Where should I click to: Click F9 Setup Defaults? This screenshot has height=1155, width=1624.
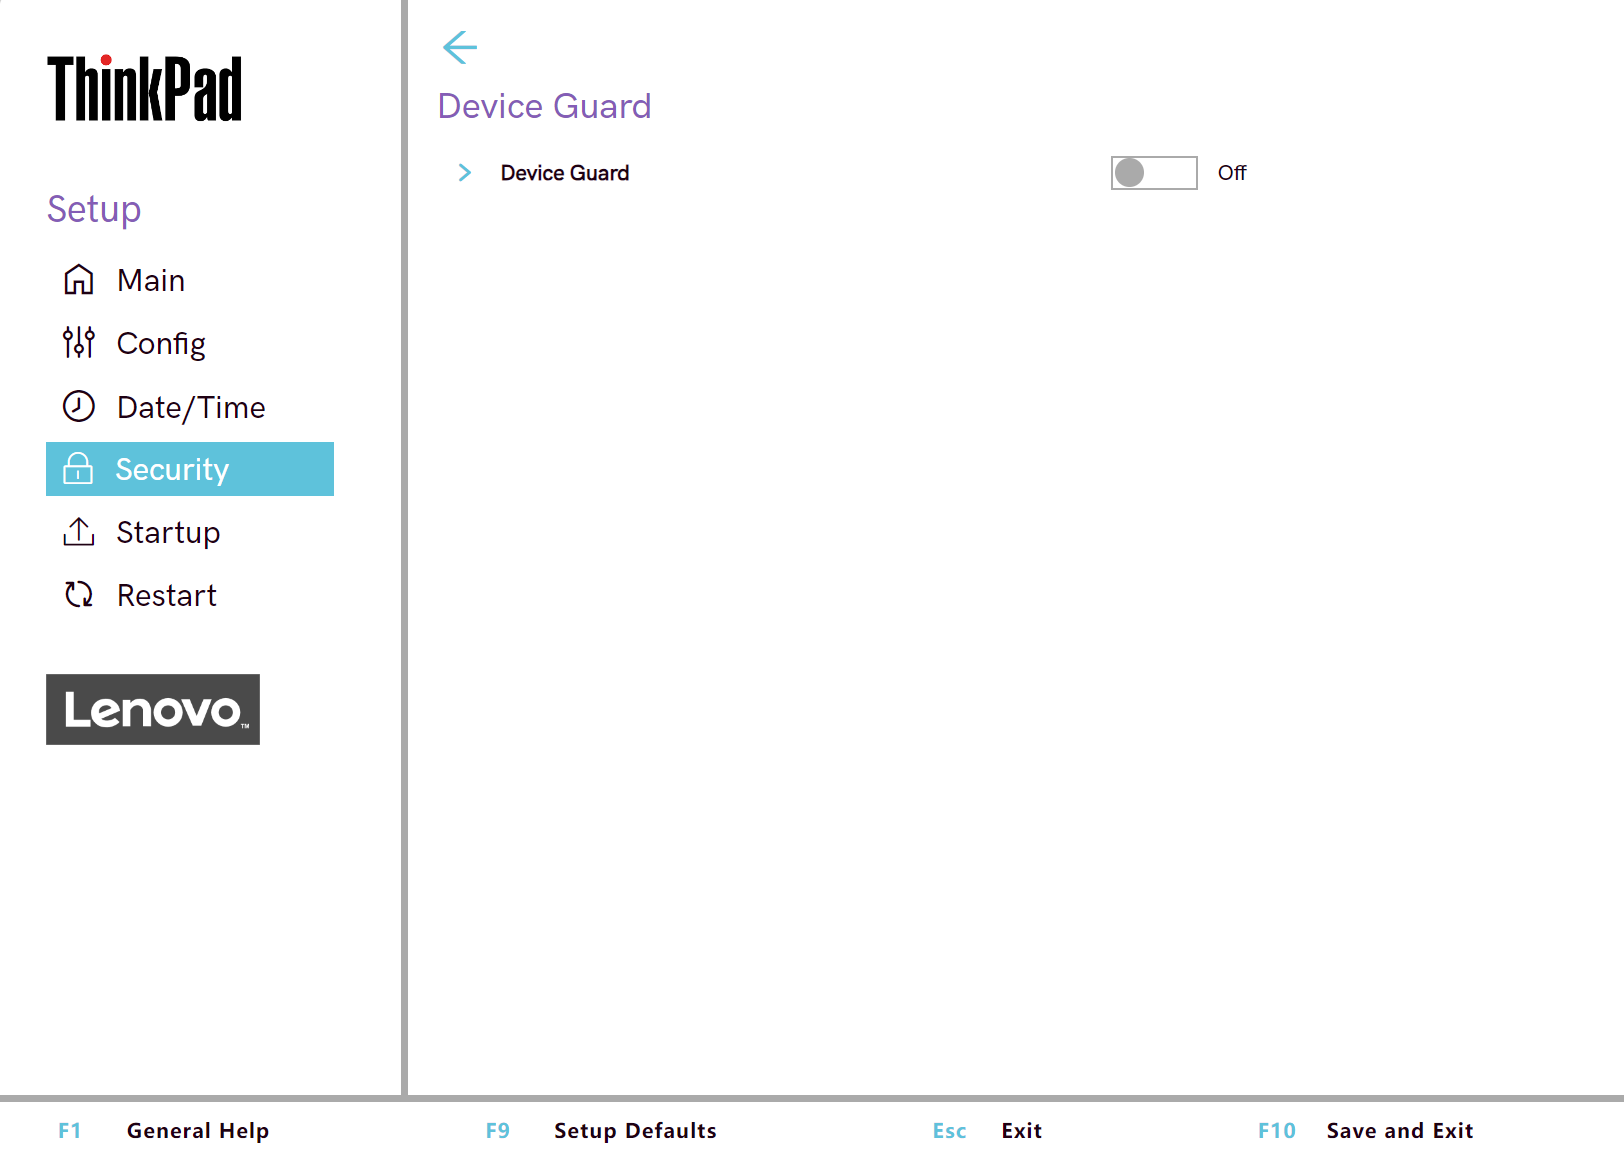[634, 1130]
